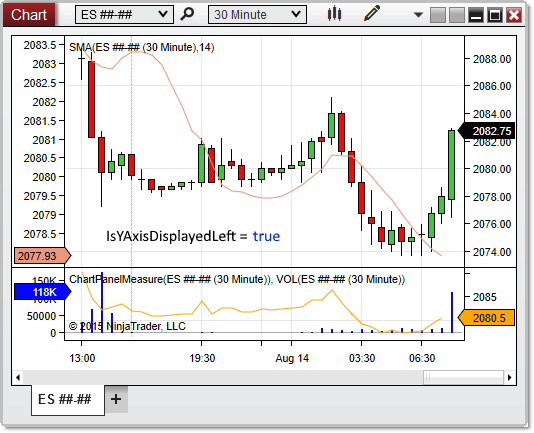Screen dimensions: 534x433
Task: Click the © 2015 NinjaTrader, LLC text
Action: pos(127,326)
